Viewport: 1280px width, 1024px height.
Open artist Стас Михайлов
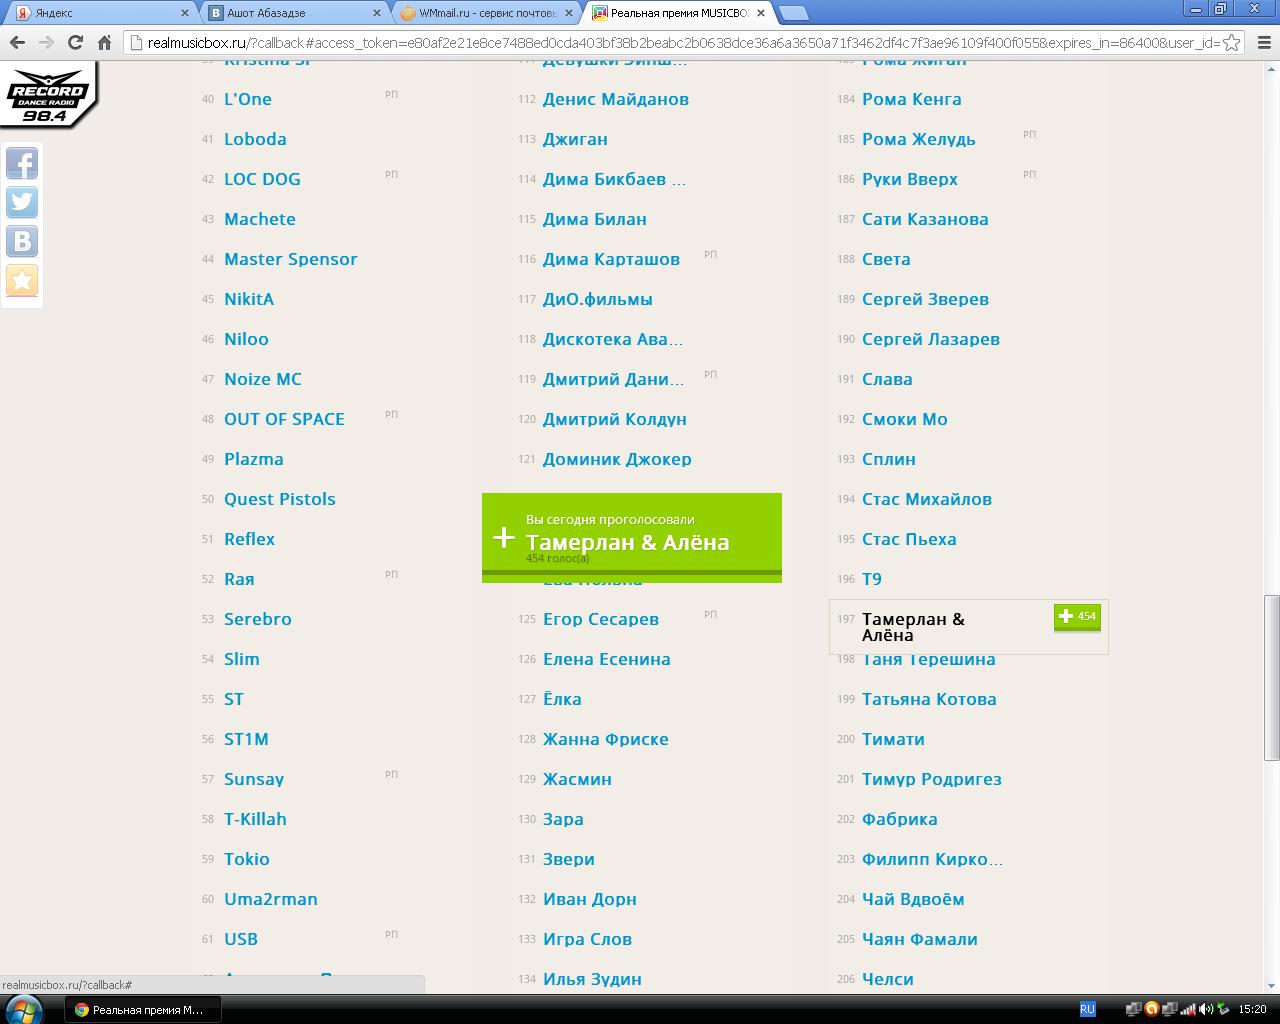coord(927,499)
